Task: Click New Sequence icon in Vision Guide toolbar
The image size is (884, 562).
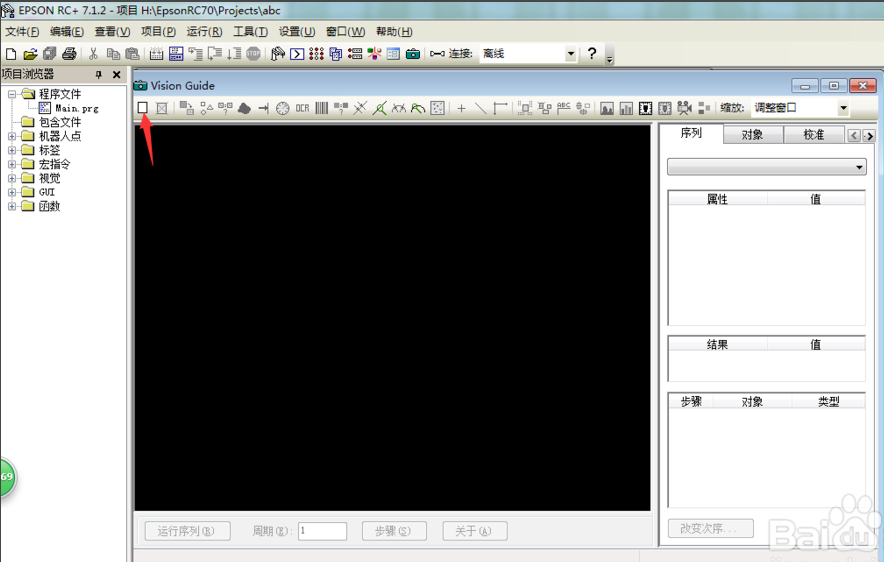Action: 143,108
